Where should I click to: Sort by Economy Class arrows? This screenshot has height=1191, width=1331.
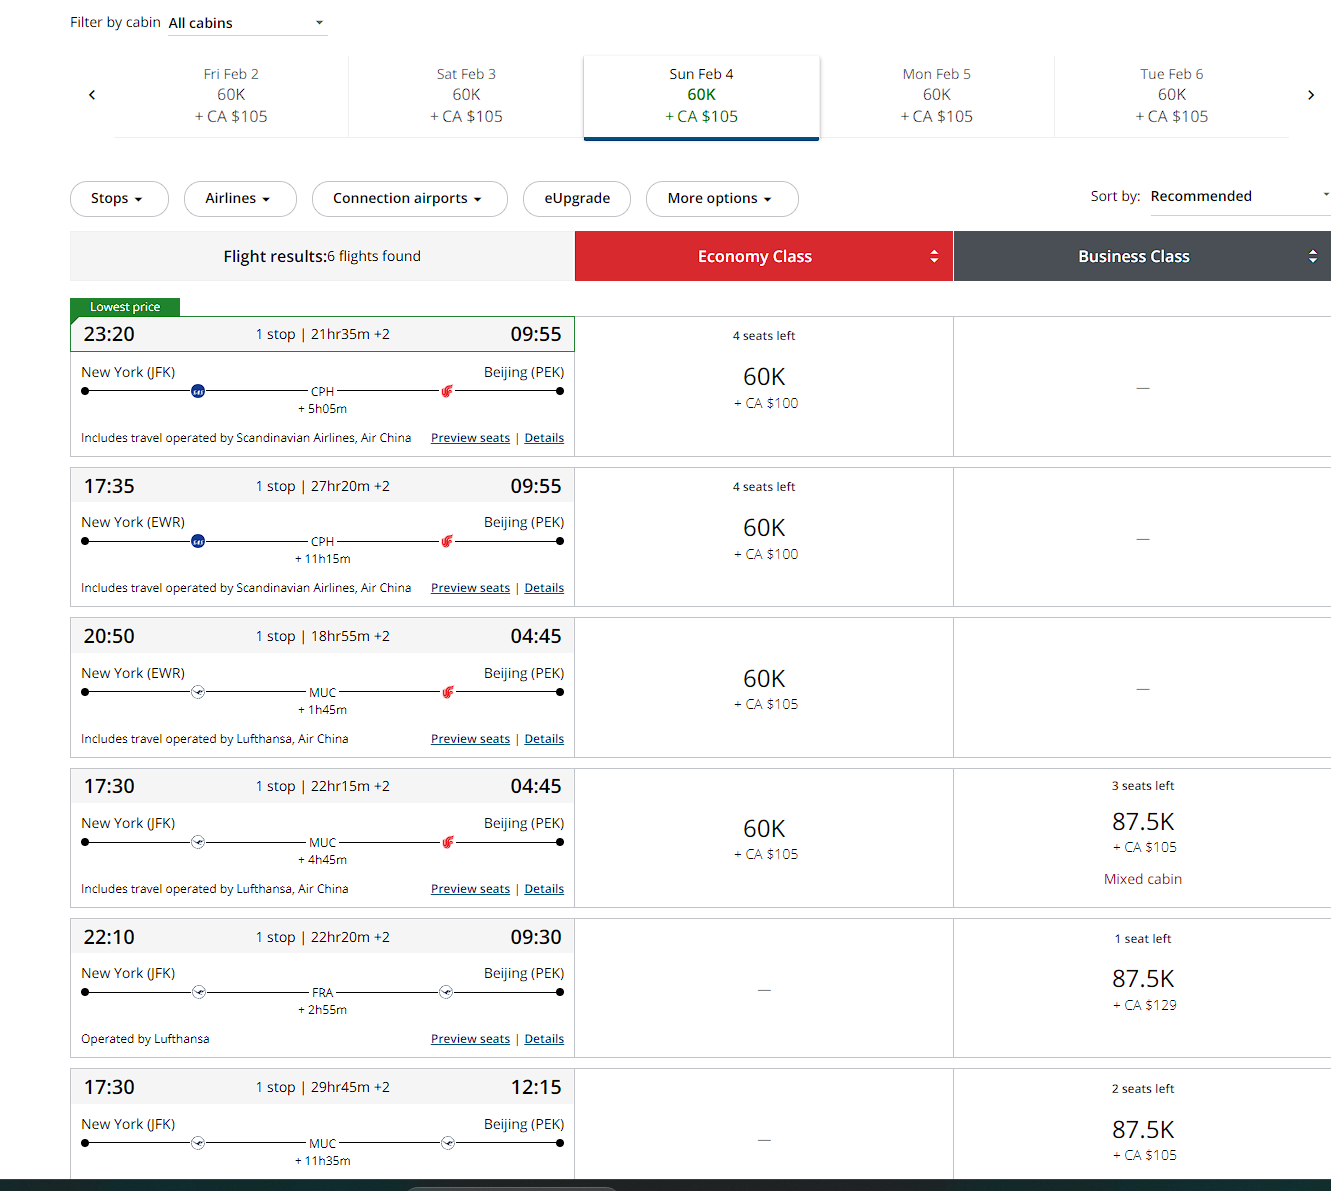click(934, 256)
